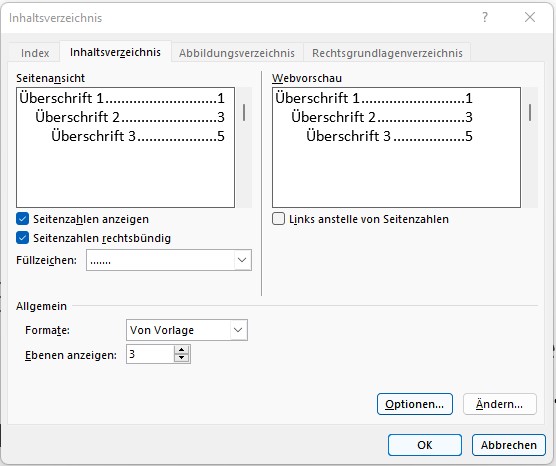The height and width of the screenshot is (466, 556).
Task: Decrease Ebenen anzeigen with down arrow
Action: coord(182,358)
